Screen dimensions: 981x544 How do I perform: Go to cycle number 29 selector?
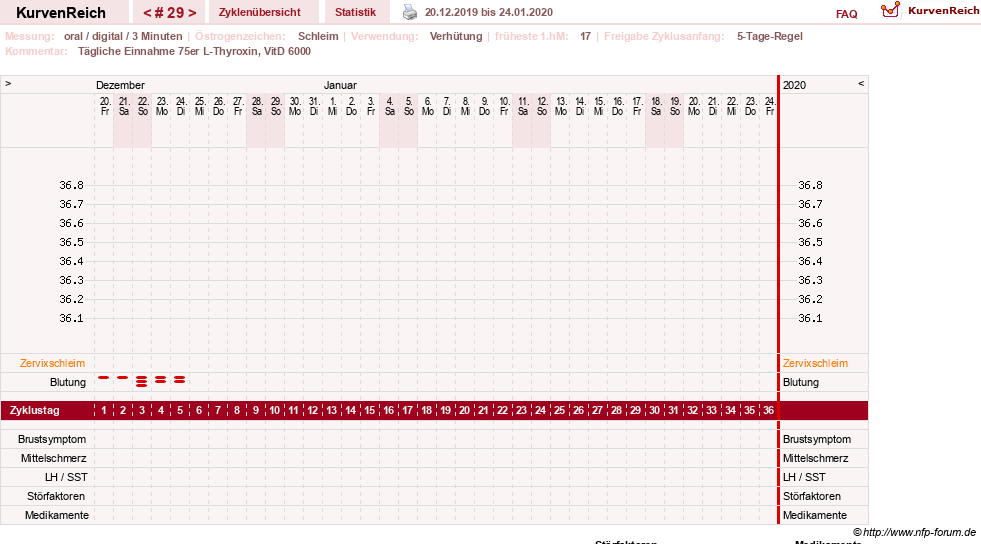[x=170, y=13]
